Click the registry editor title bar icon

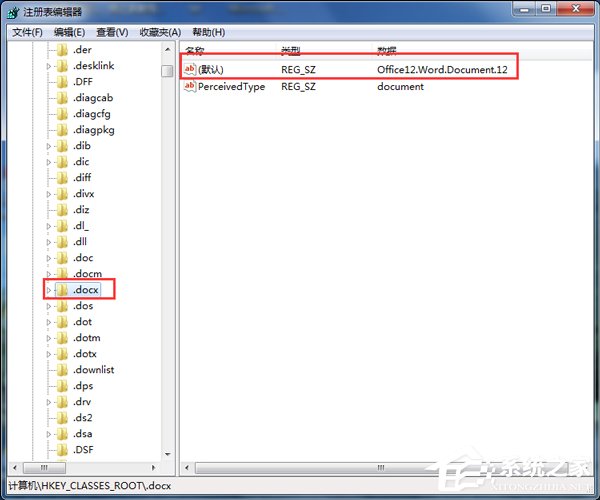[x=13, y=12]
